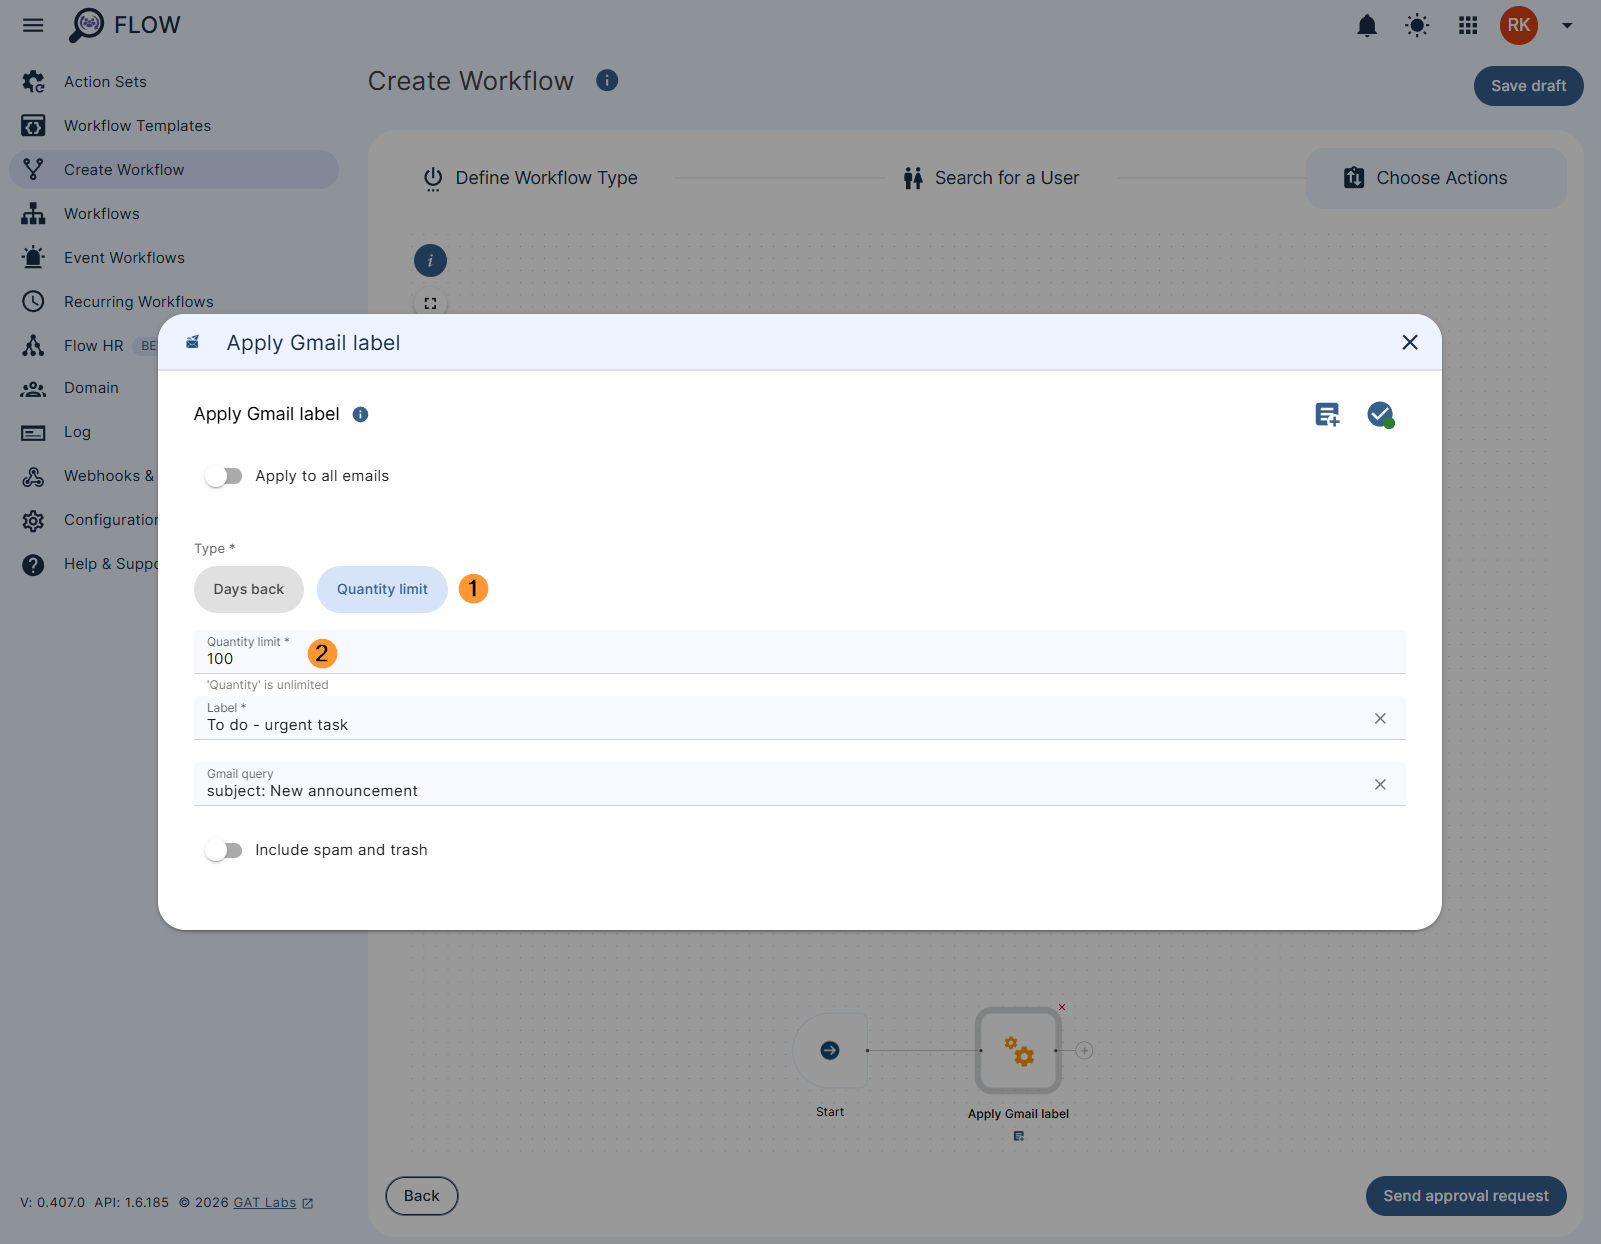Image resolution: width=1601 pixels, height=1244 pixels.
Task: Turn on Include spam and trash
Action: click(x=224, y=849)
